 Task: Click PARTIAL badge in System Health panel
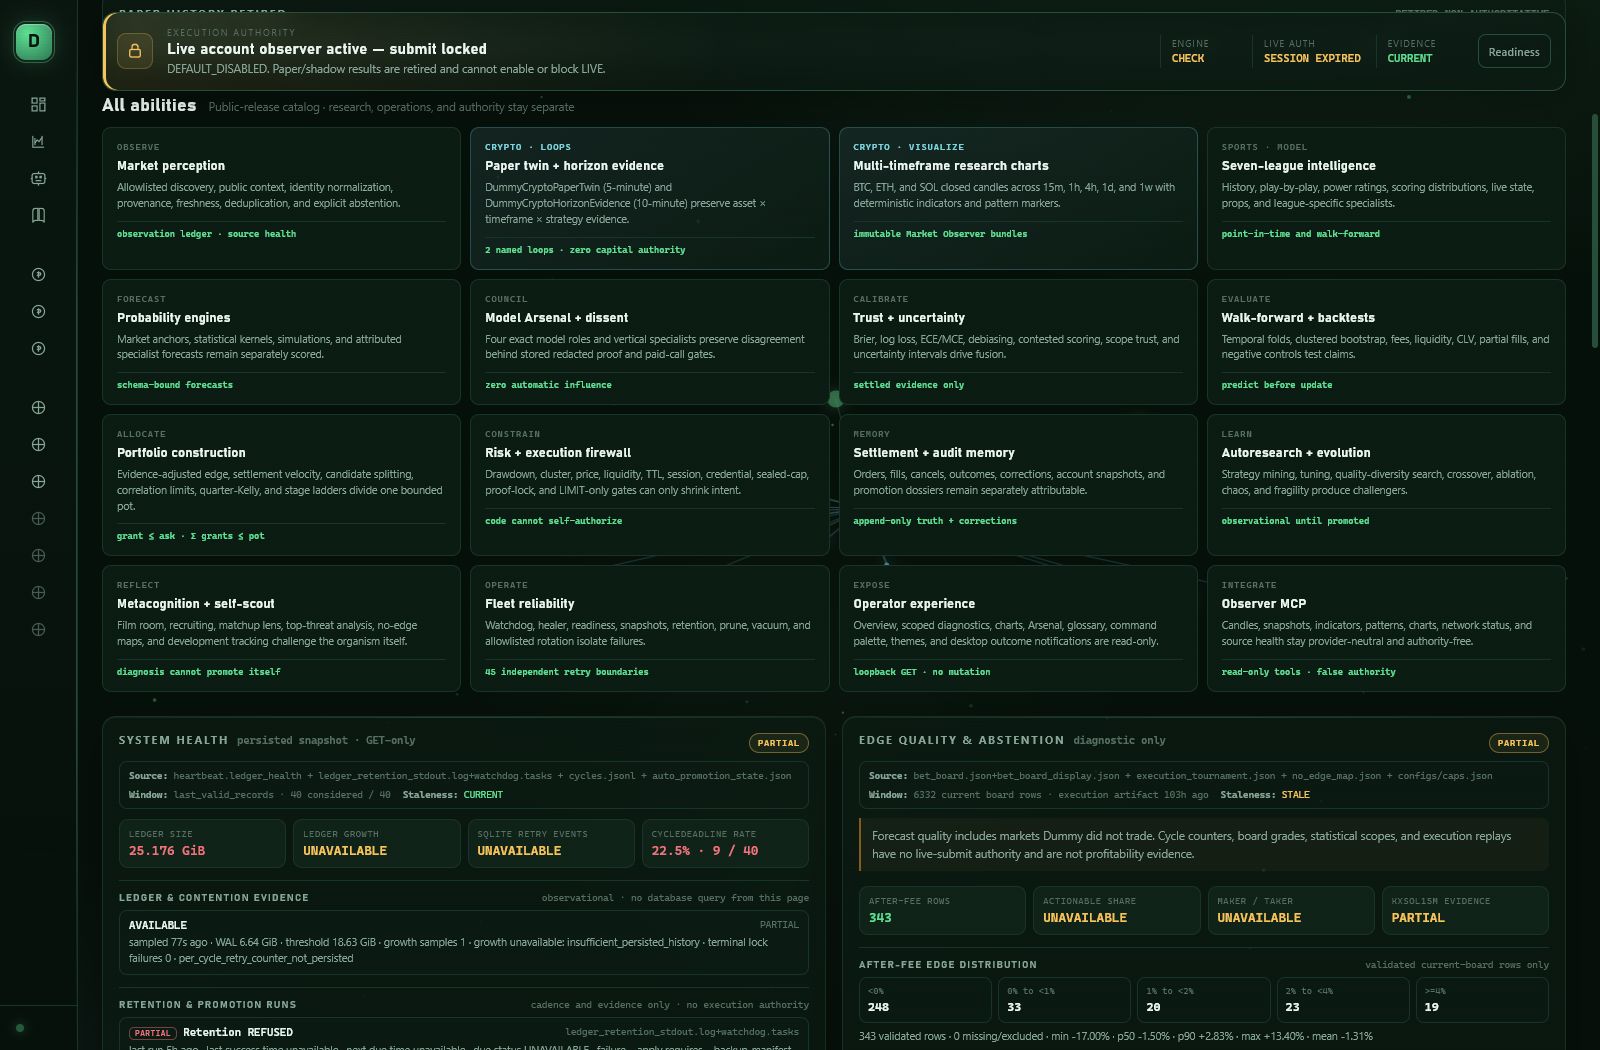778,743
